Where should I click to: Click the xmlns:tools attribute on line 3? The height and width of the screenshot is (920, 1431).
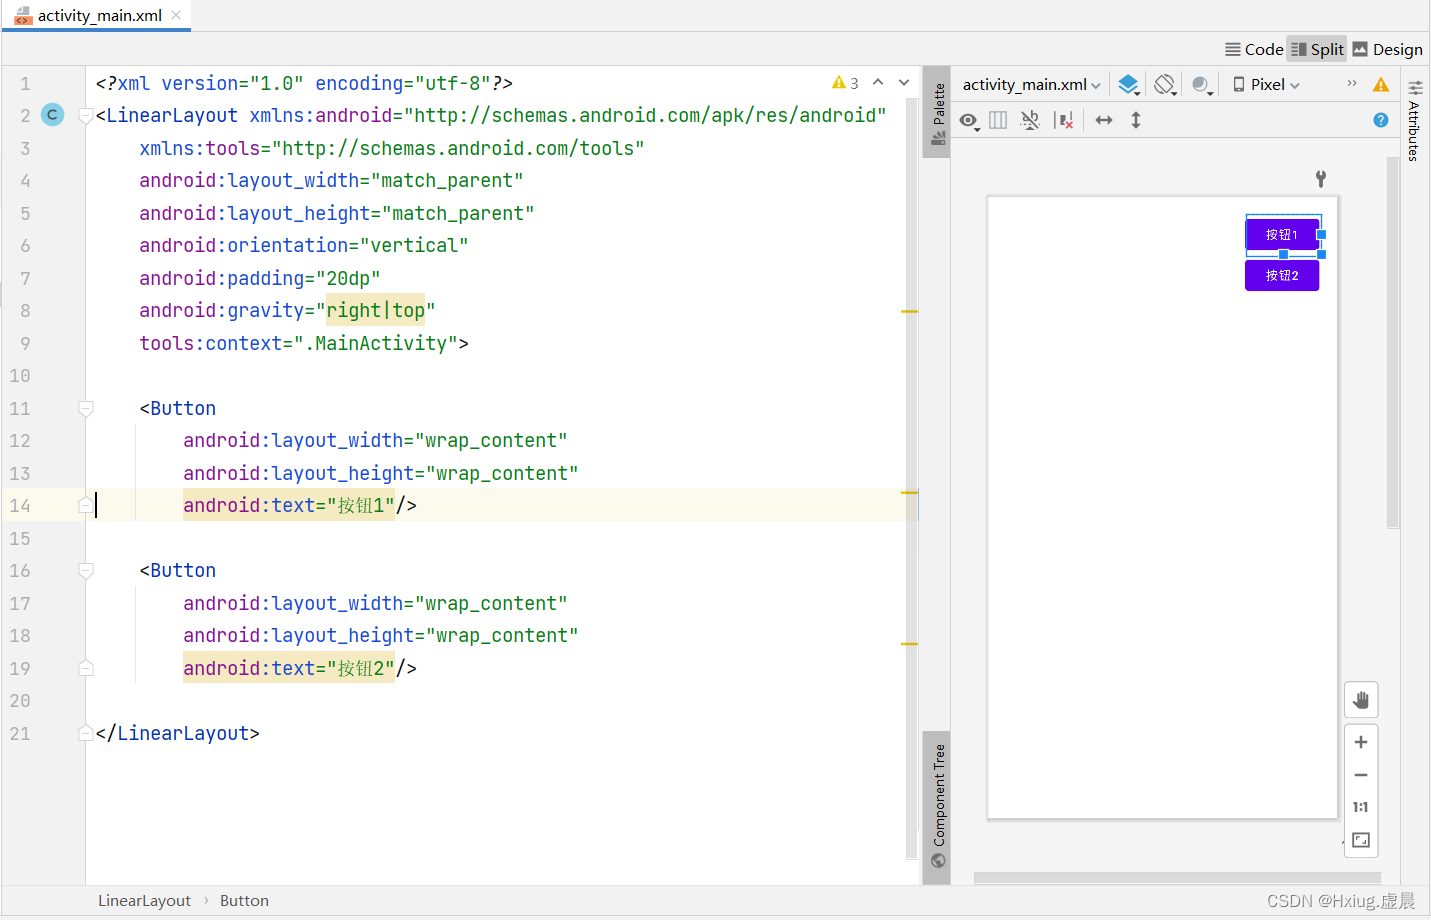coord(392,148)
